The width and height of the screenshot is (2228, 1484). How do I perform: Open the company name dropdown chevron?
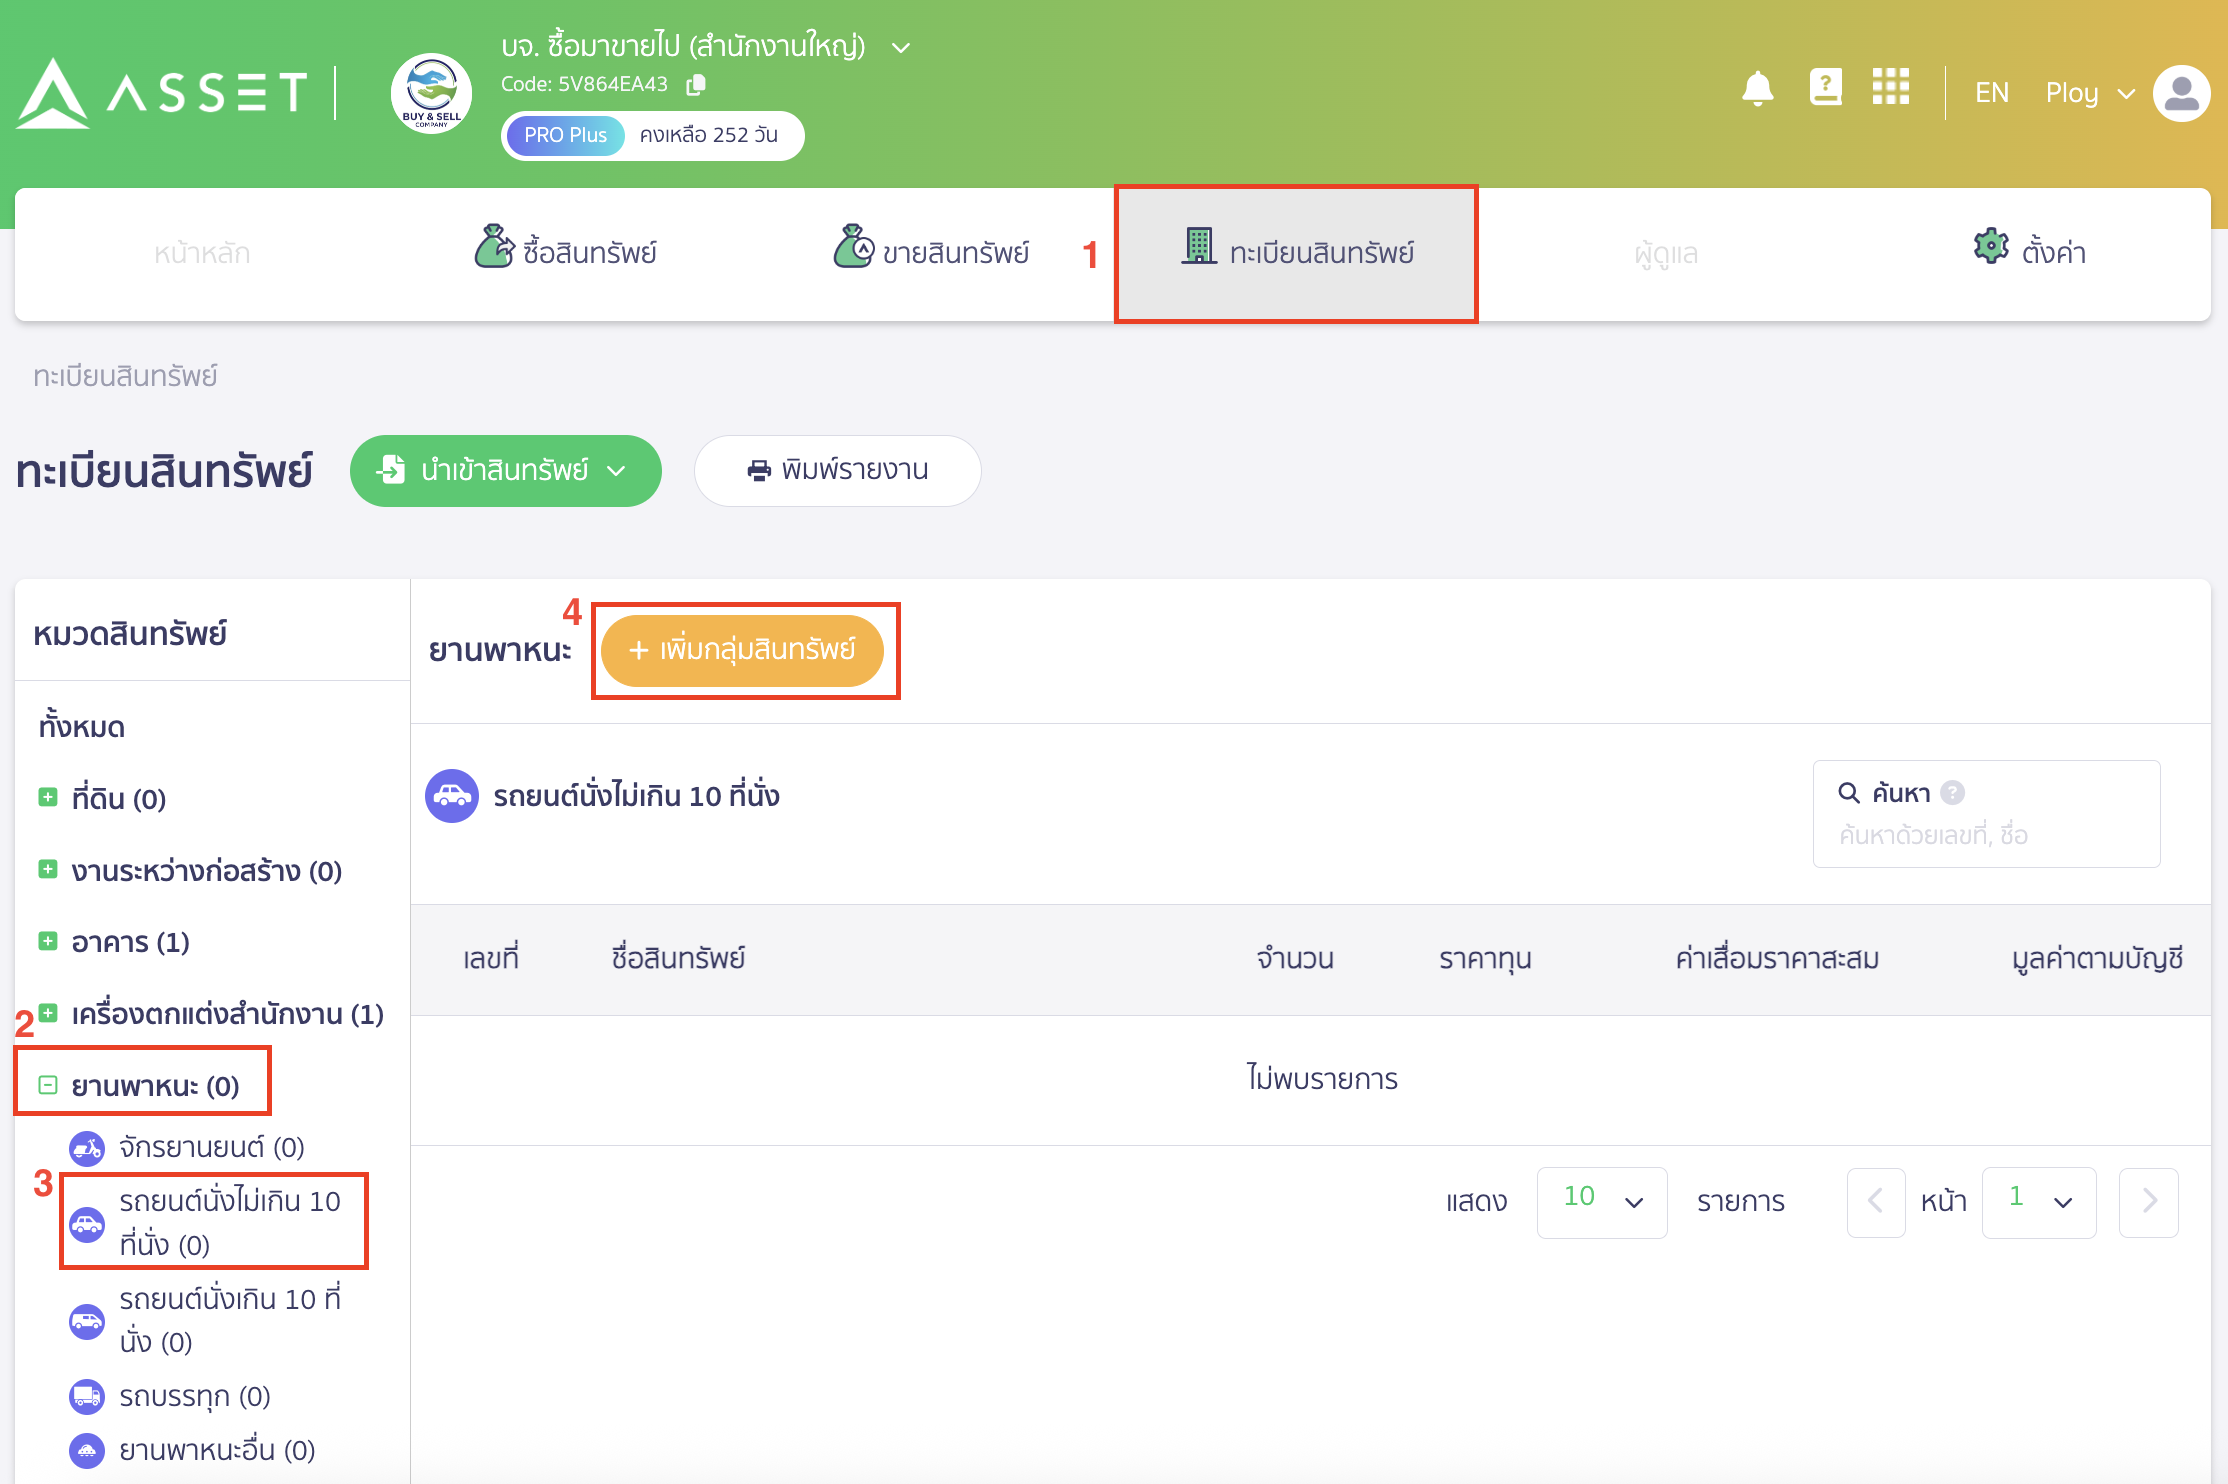[x=901, y=48]
